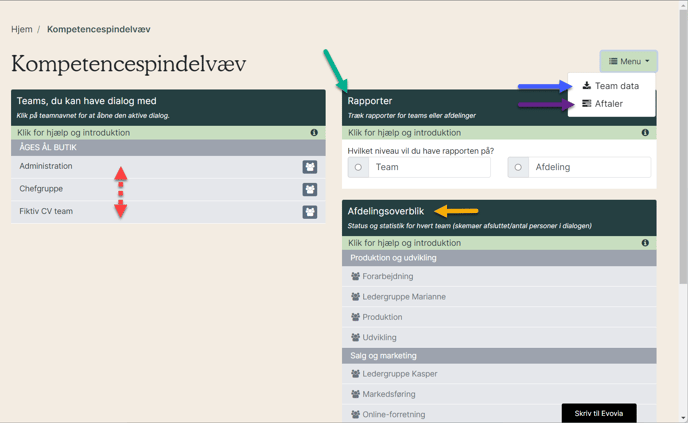The image size is (688, 423).
Task: Expand help and introduction under Teams
Action: pyautogui.click(x=74, y=133)
